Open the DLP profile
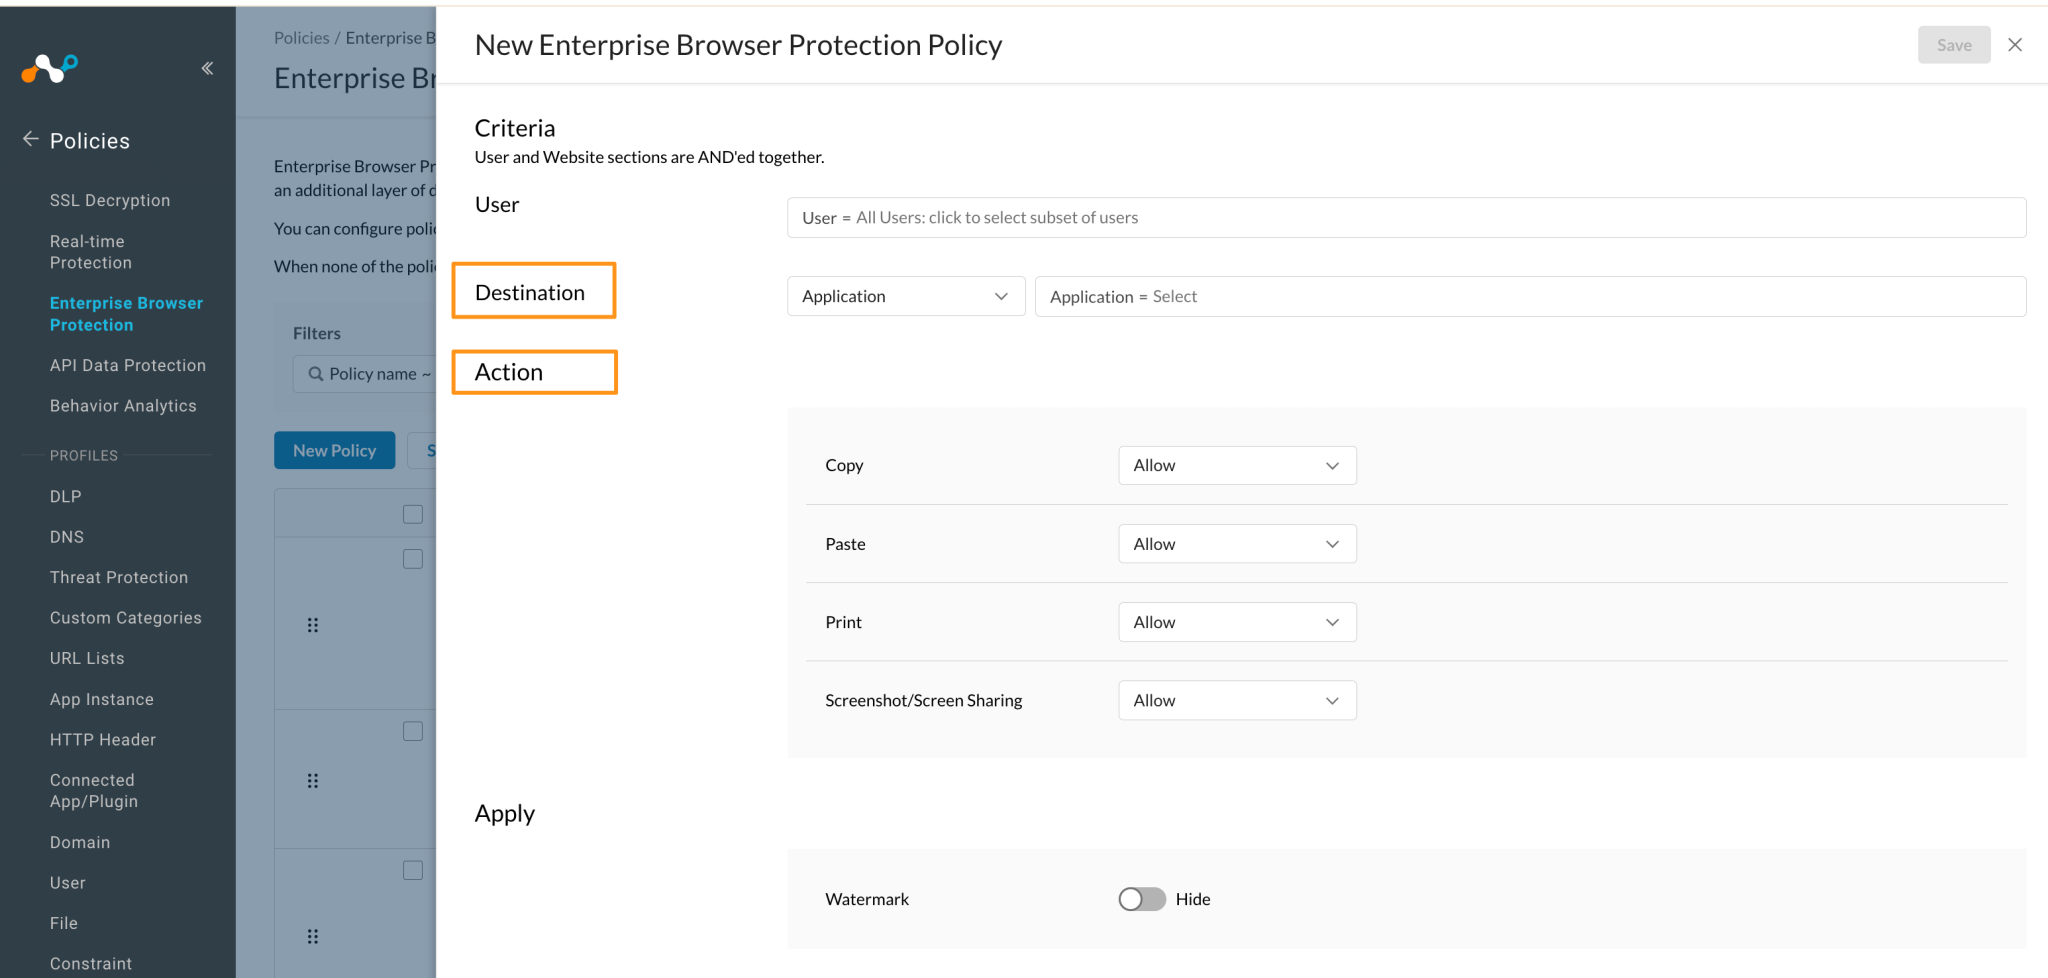Viewport: 2048px width, 978px height. (66, 496)
